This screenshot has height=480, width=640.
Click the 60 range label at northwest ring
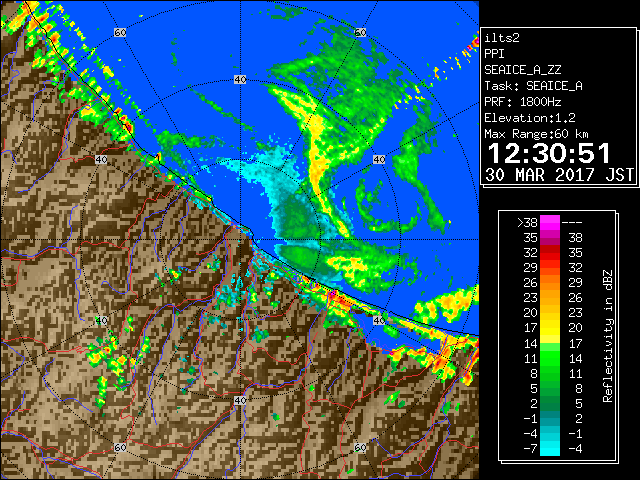point(120,32)
